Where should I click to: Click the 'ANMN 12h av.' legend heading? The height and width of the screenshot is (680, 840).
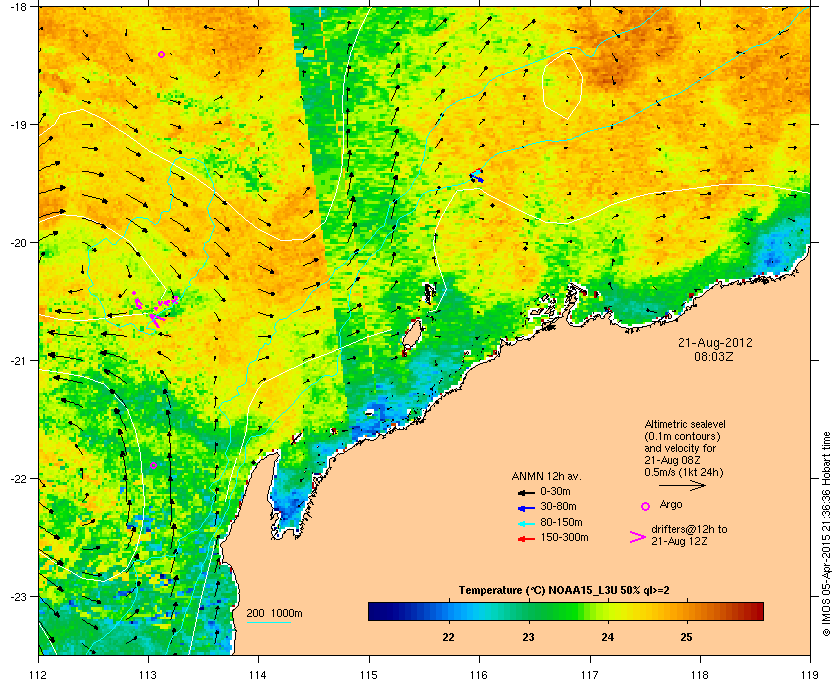(x=546, y=476)
